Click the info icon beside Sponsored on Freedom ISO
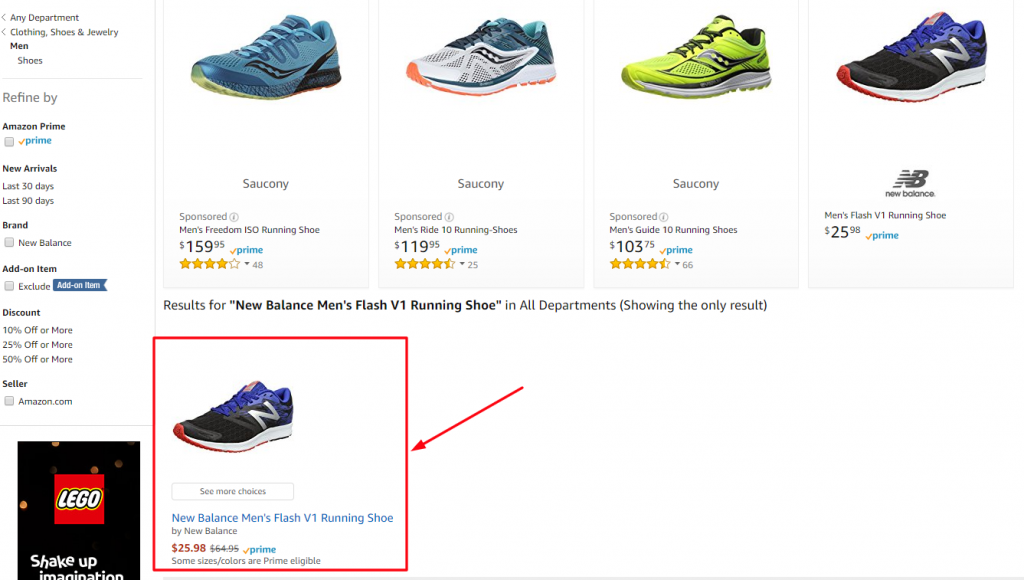This screenshot has width=1024, height=580. point(234,217)
